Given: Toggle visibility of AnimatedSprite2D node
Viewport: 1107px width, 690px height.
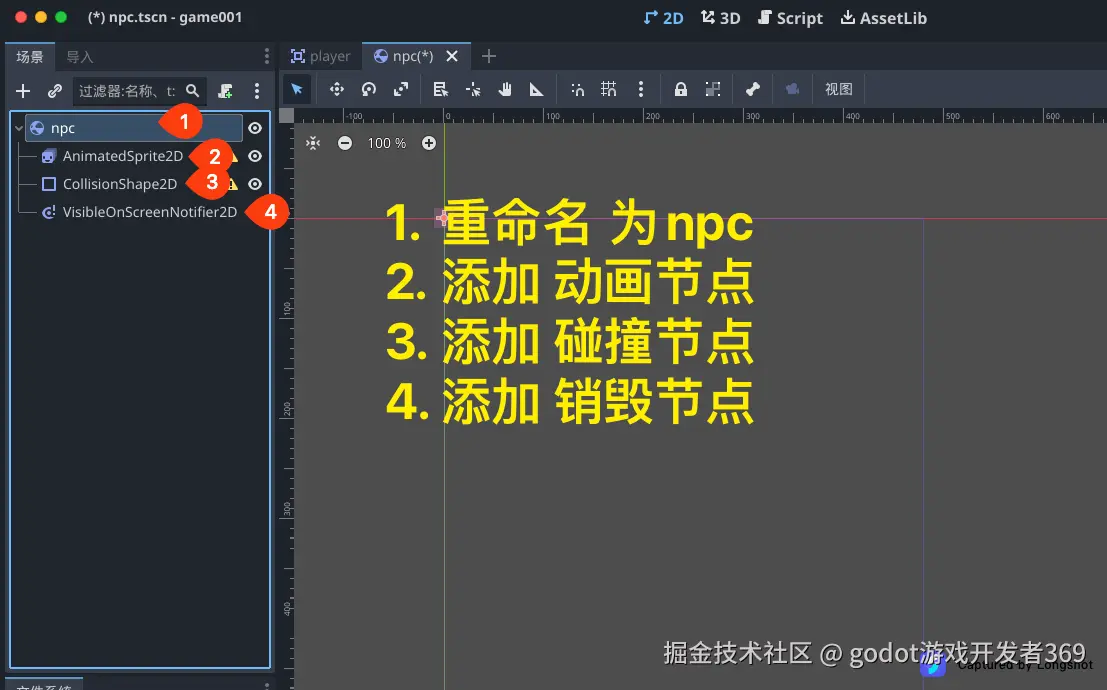Looking at the screenshot, I should (255, 156).
